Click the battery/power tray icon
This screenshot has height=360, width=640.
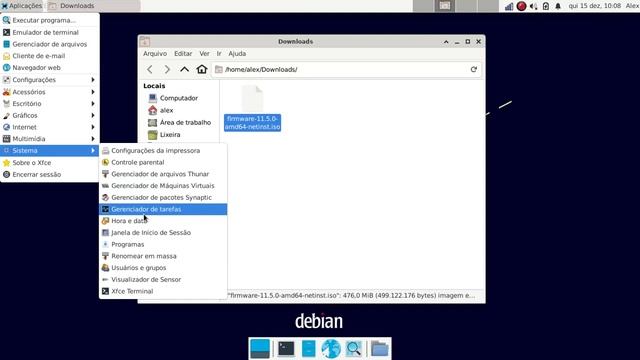point(546,6)
